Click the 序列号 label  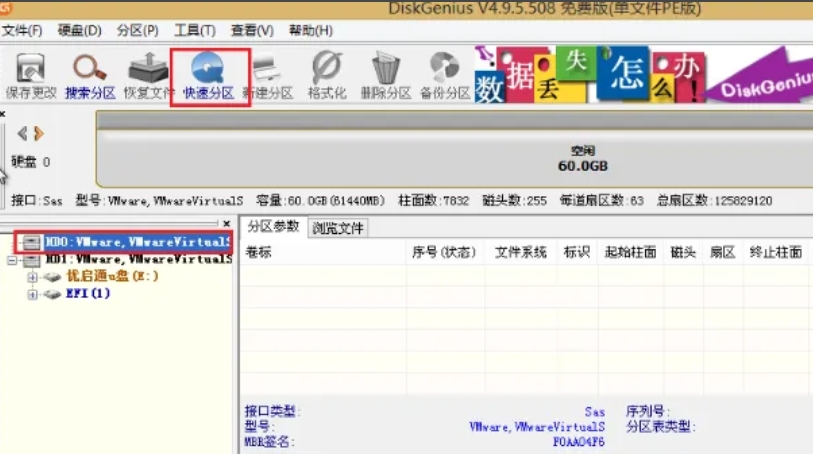tap(648, 412)
